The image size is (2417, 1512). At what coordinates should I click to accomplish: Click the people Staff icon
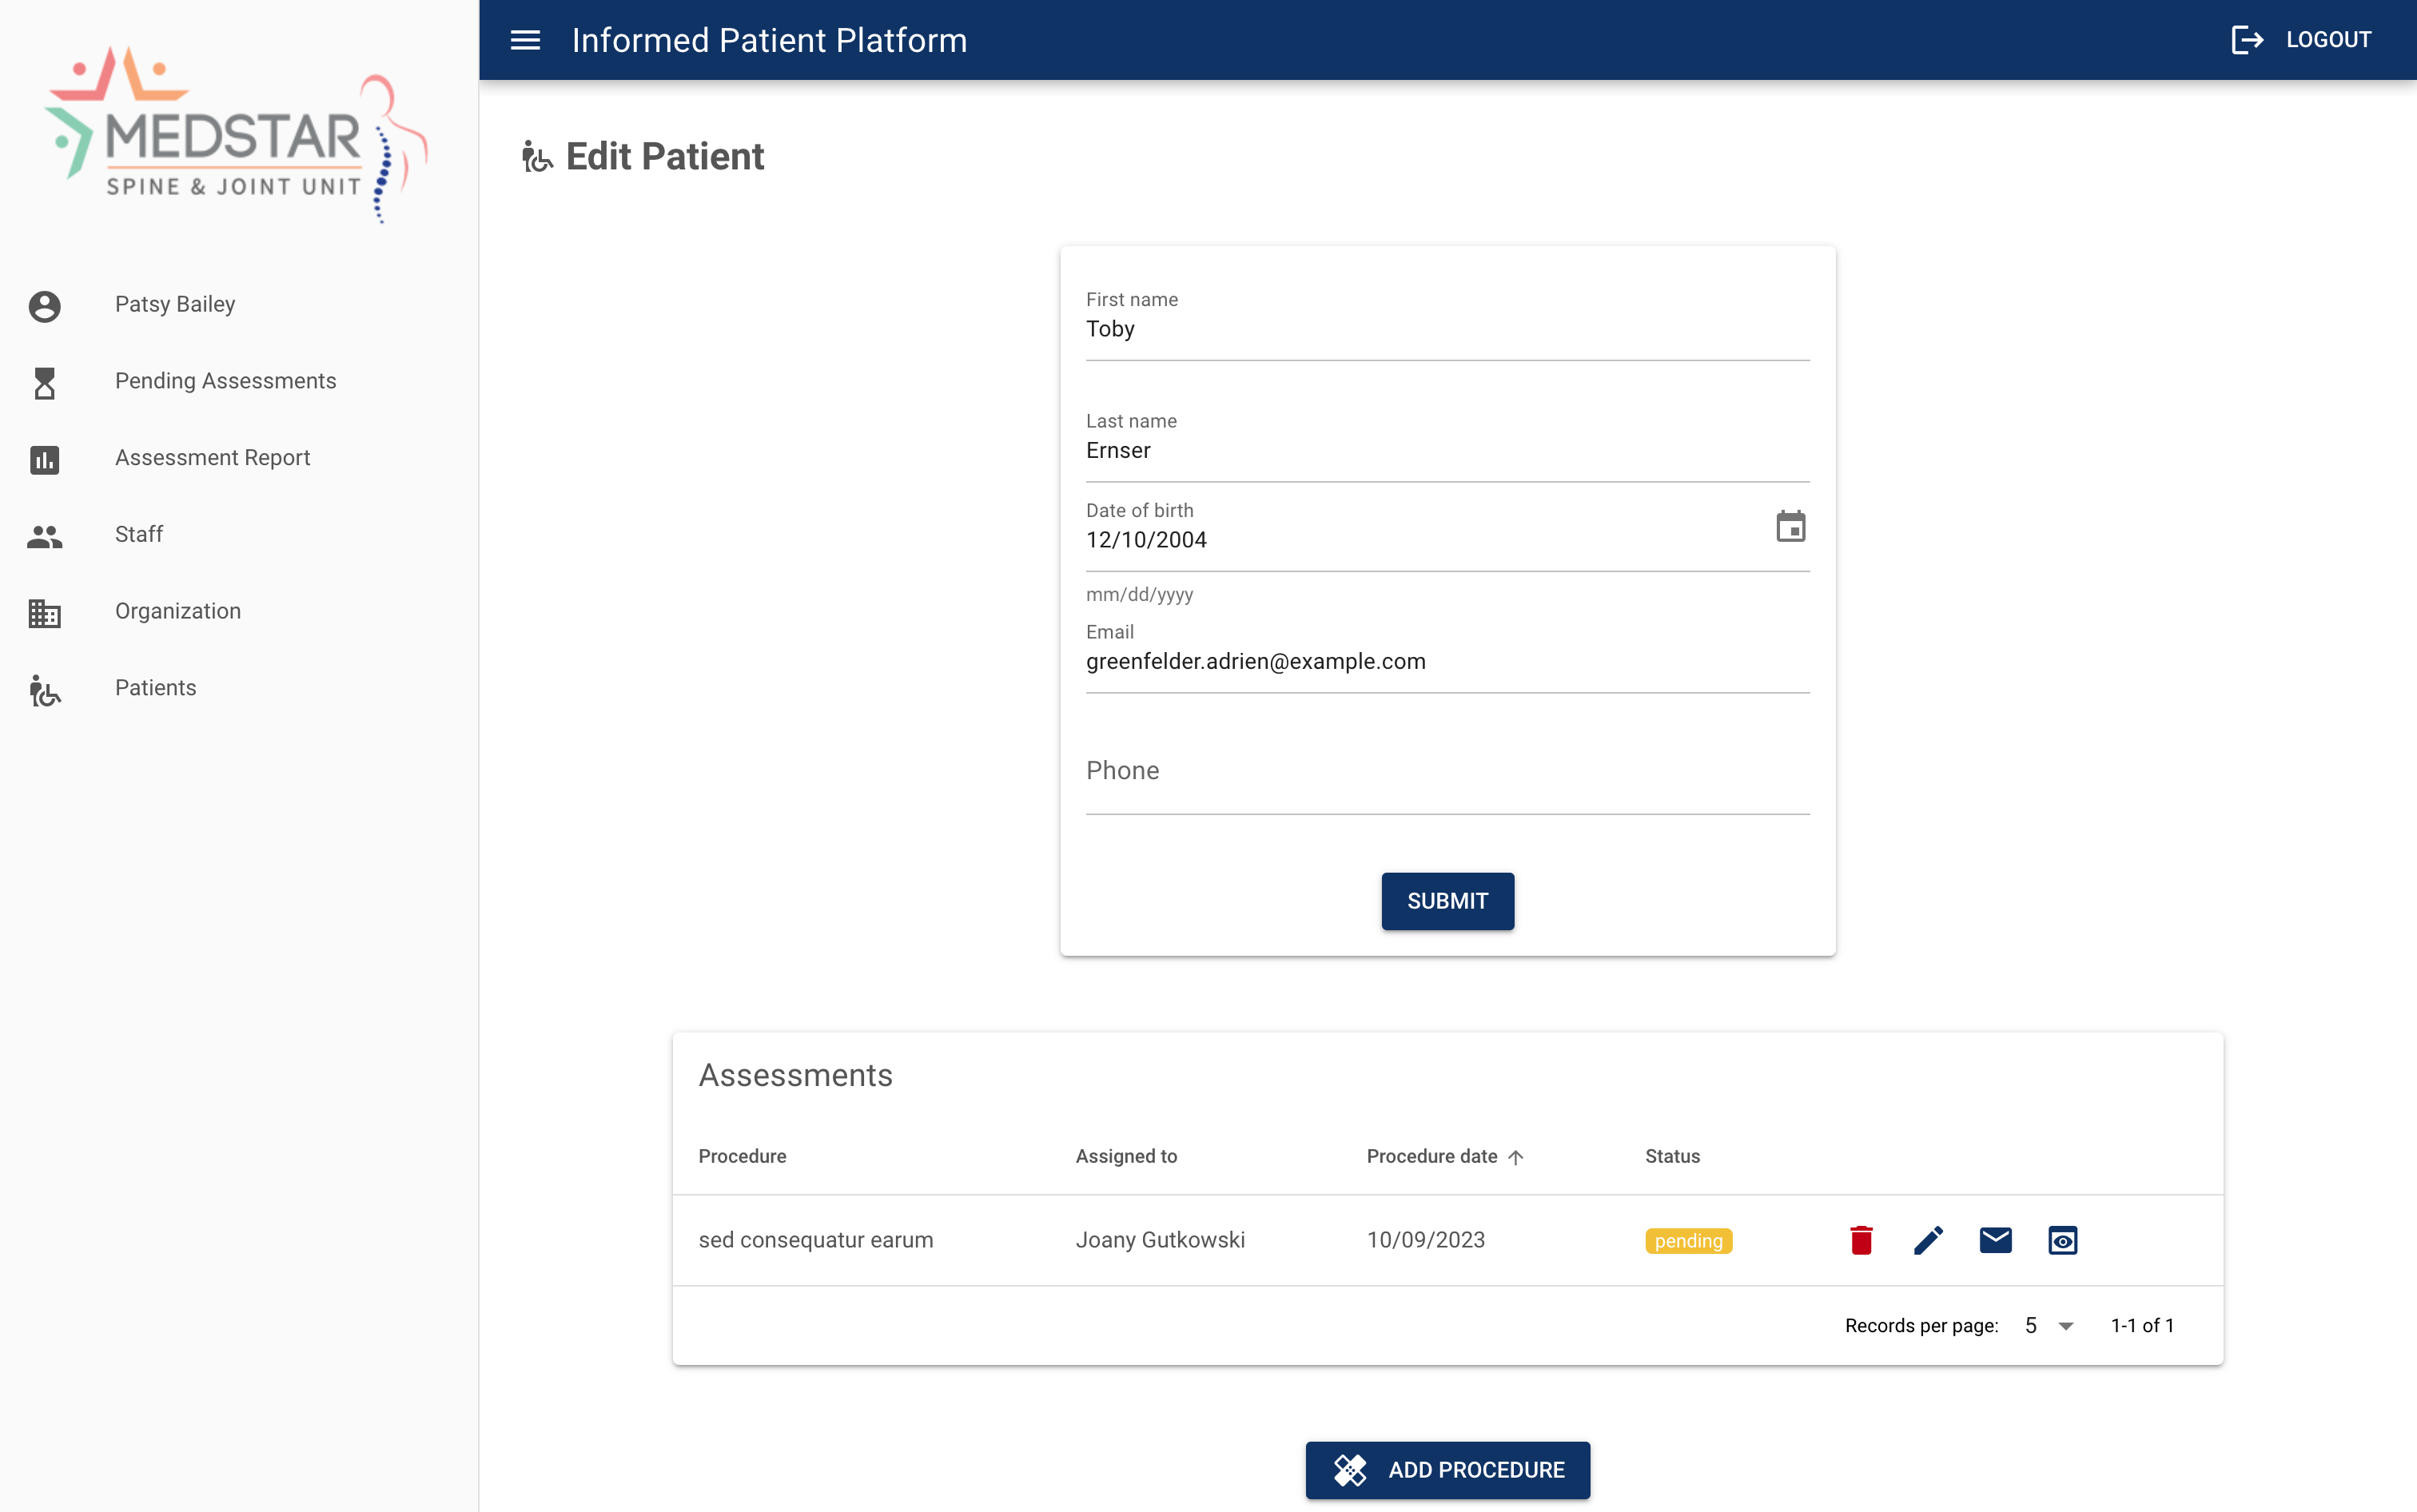pos(44,536)
